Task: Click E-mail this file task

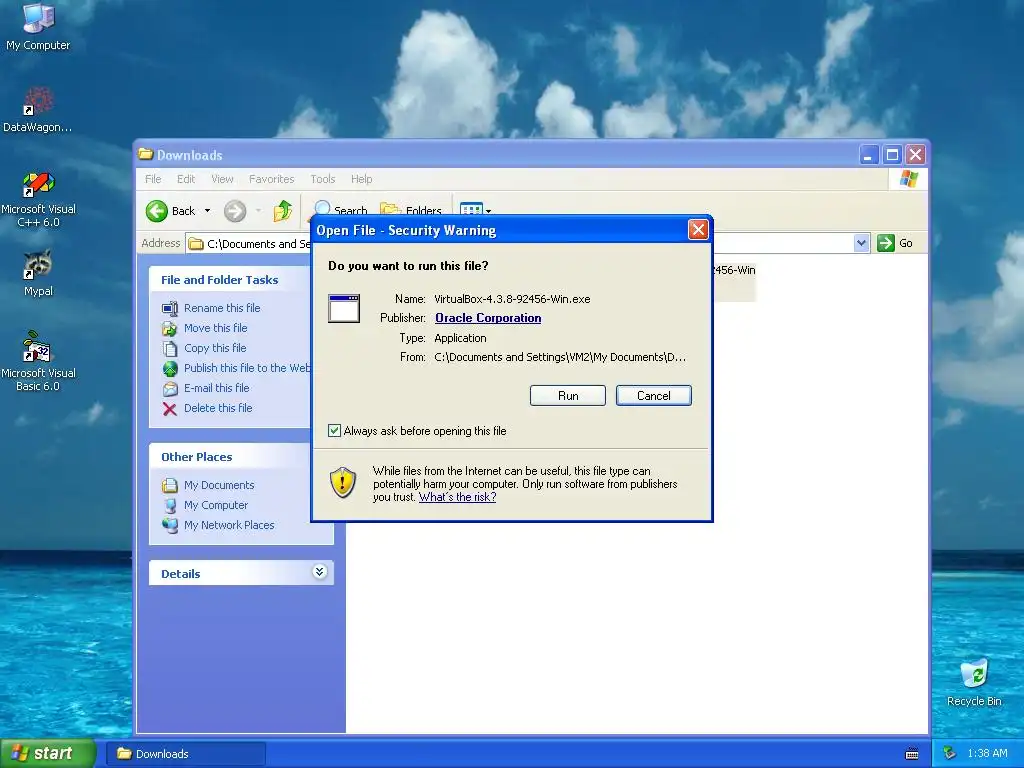Action: pyautogui.click(x=217, y=388)
